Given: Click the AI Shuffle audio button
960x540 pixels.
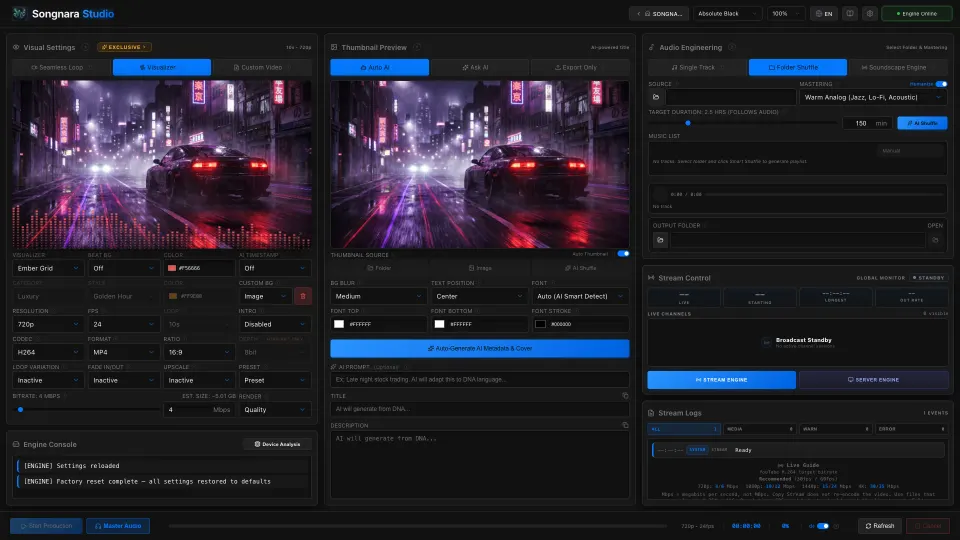Looking at the screenshot, I should click(922, 123).
